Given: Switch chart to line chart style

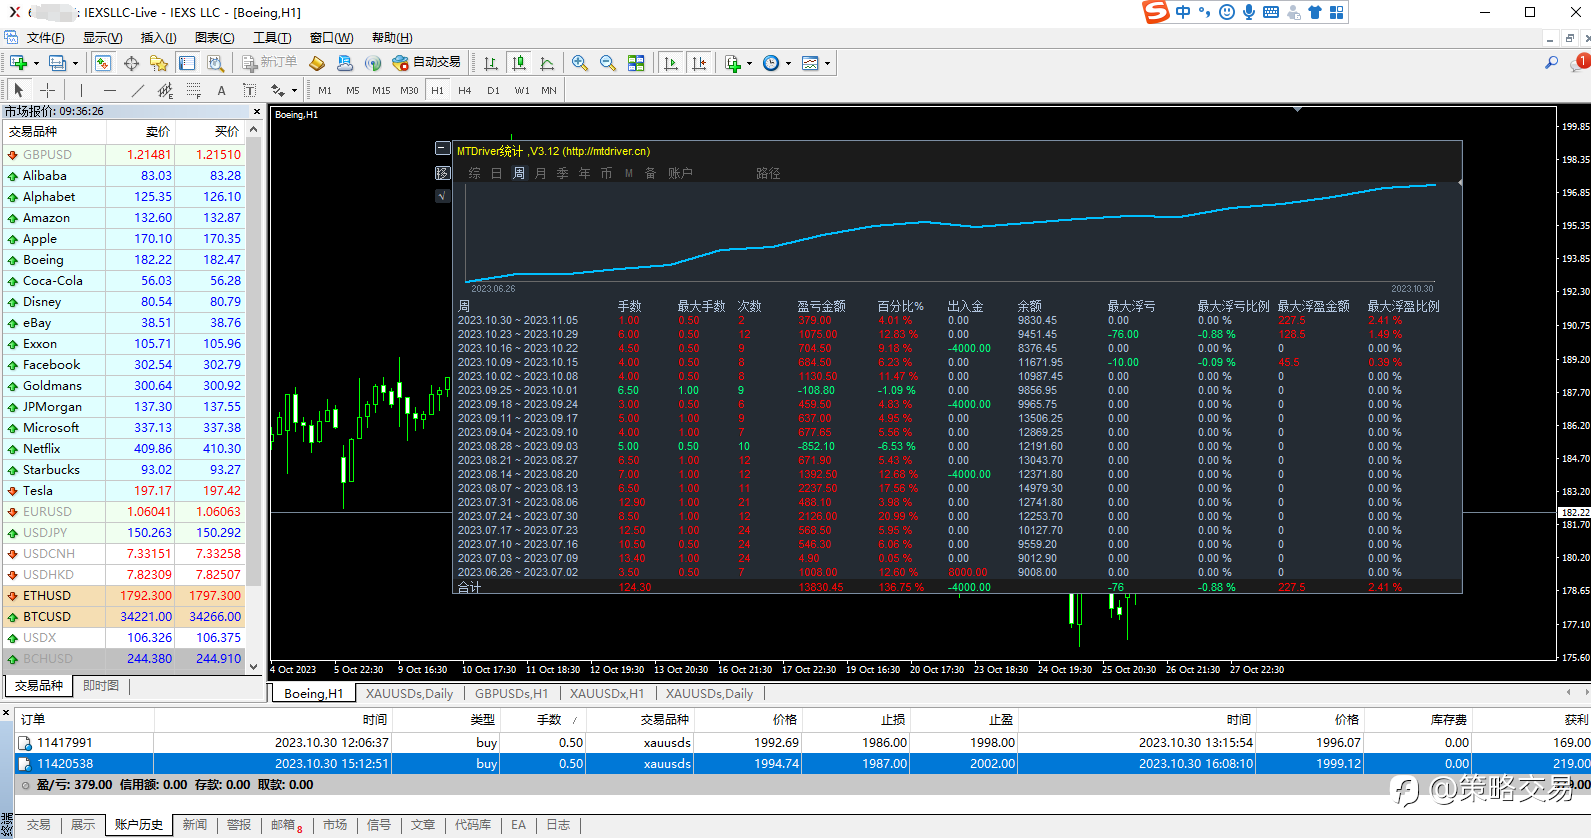Looking at the screenshot, I should 547,63.
